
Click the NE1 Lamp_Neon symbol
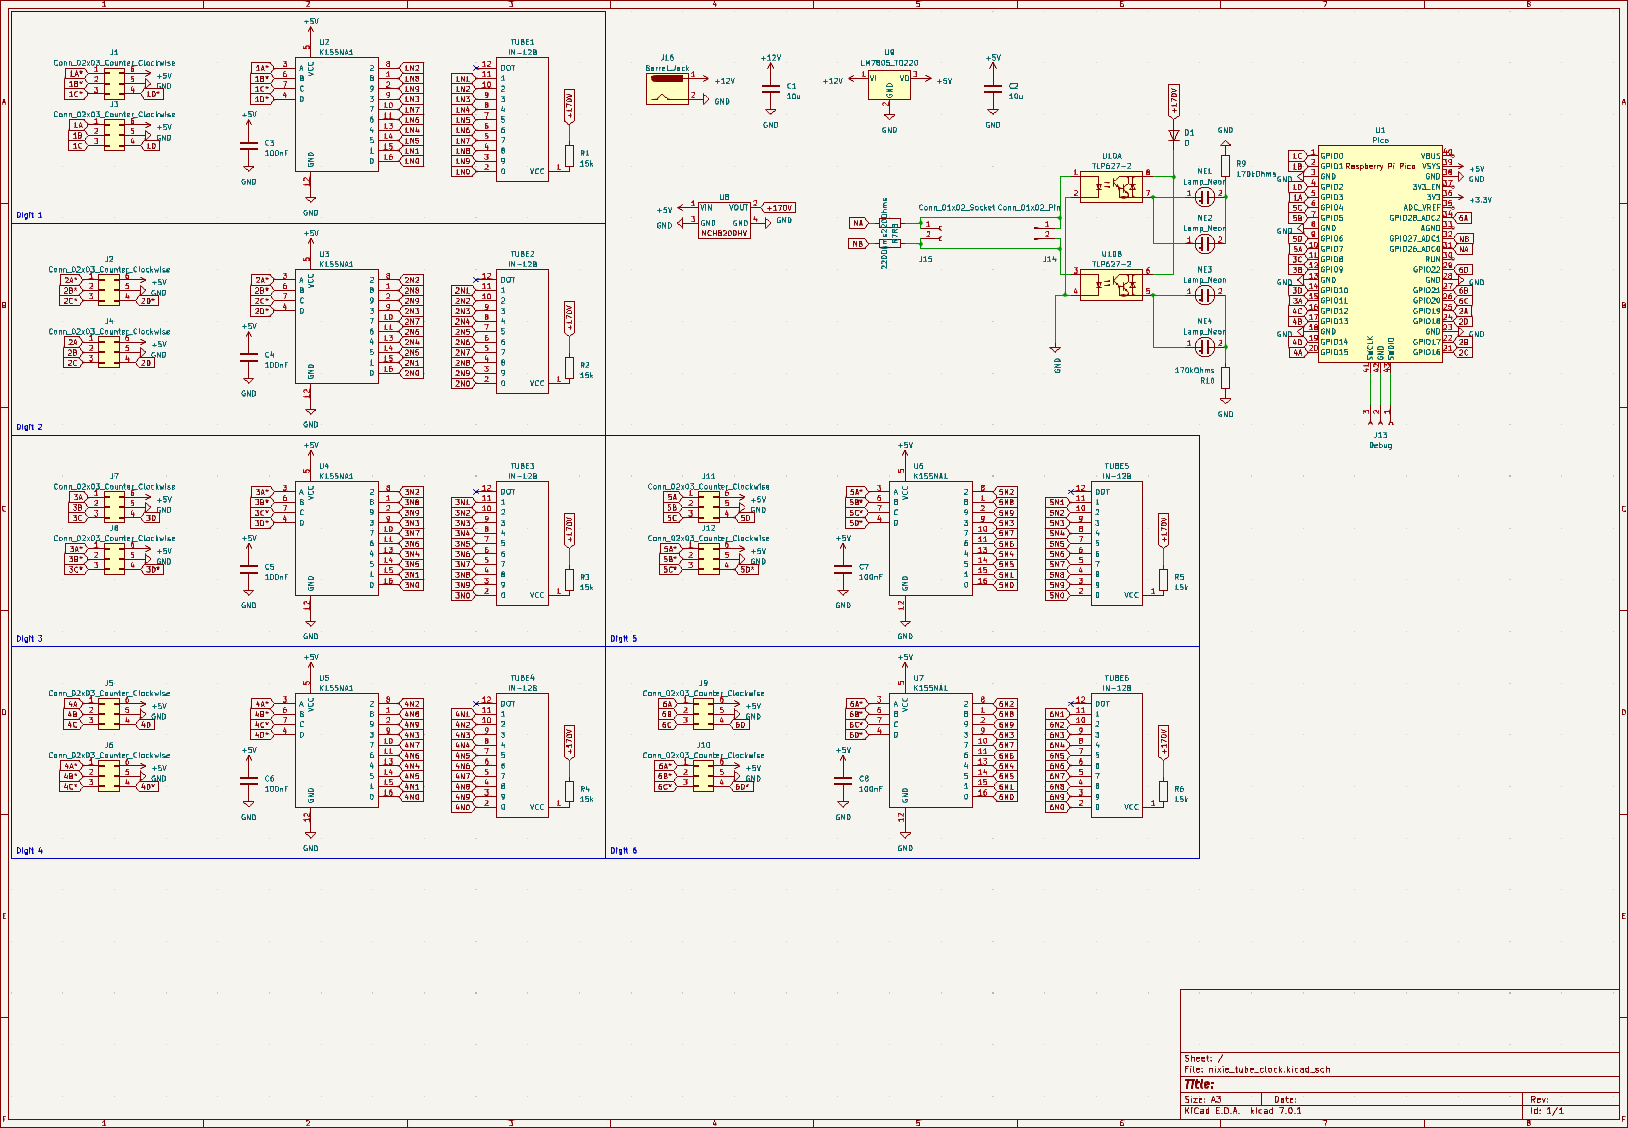pyautogui.click(x=1205, y=197)
